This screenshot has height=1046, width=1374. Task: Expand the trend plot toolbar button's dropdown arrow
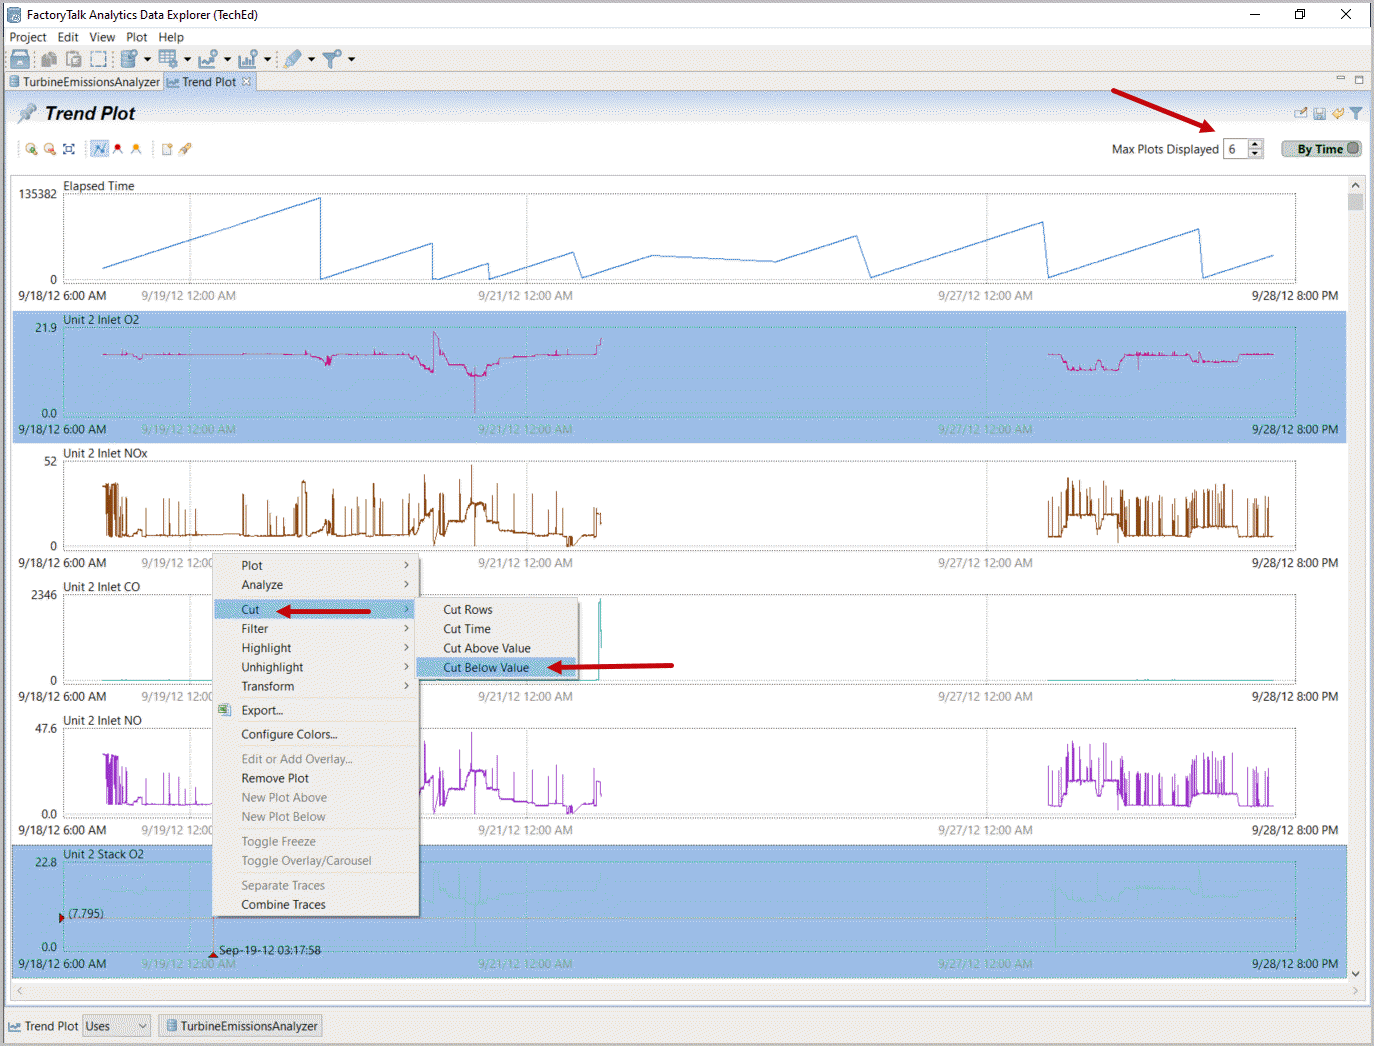[227, 60]
